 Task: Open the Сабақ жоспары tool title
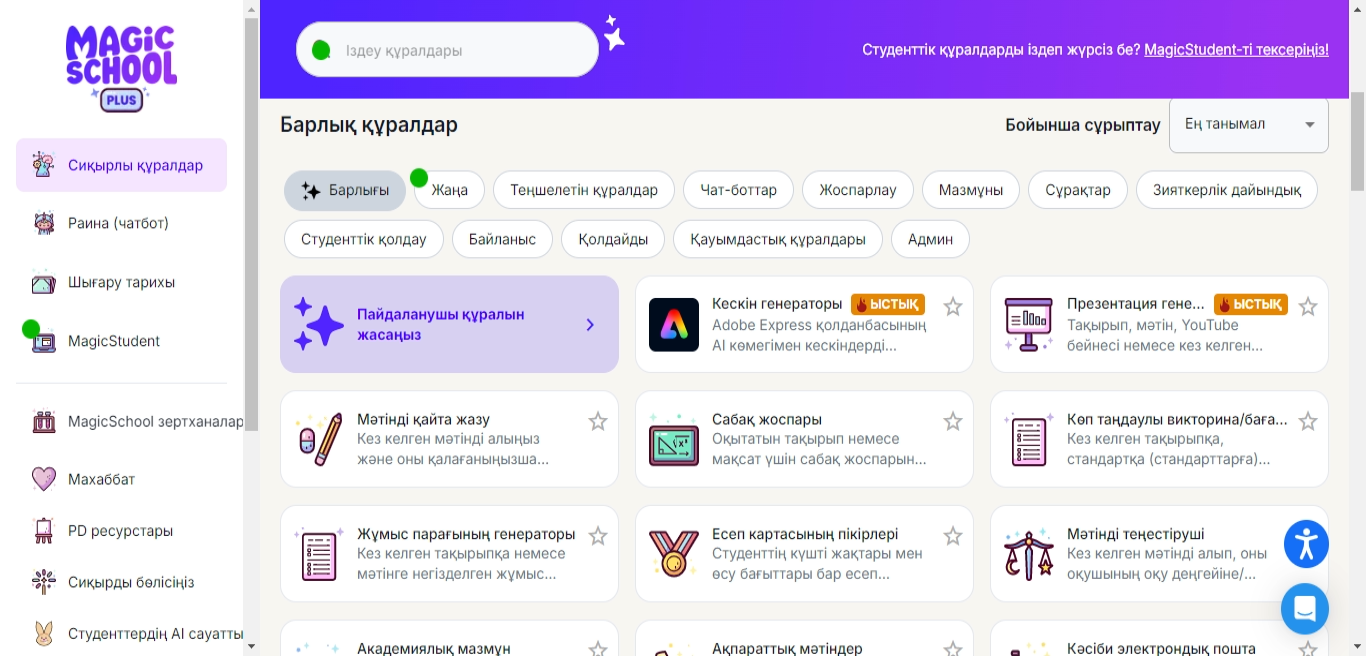767,419
